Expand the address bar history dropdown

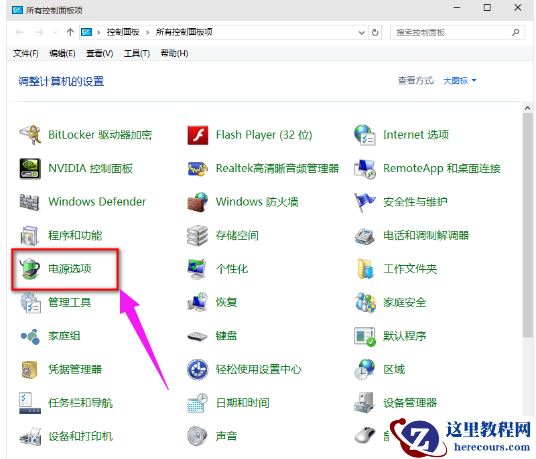(362, 32)
